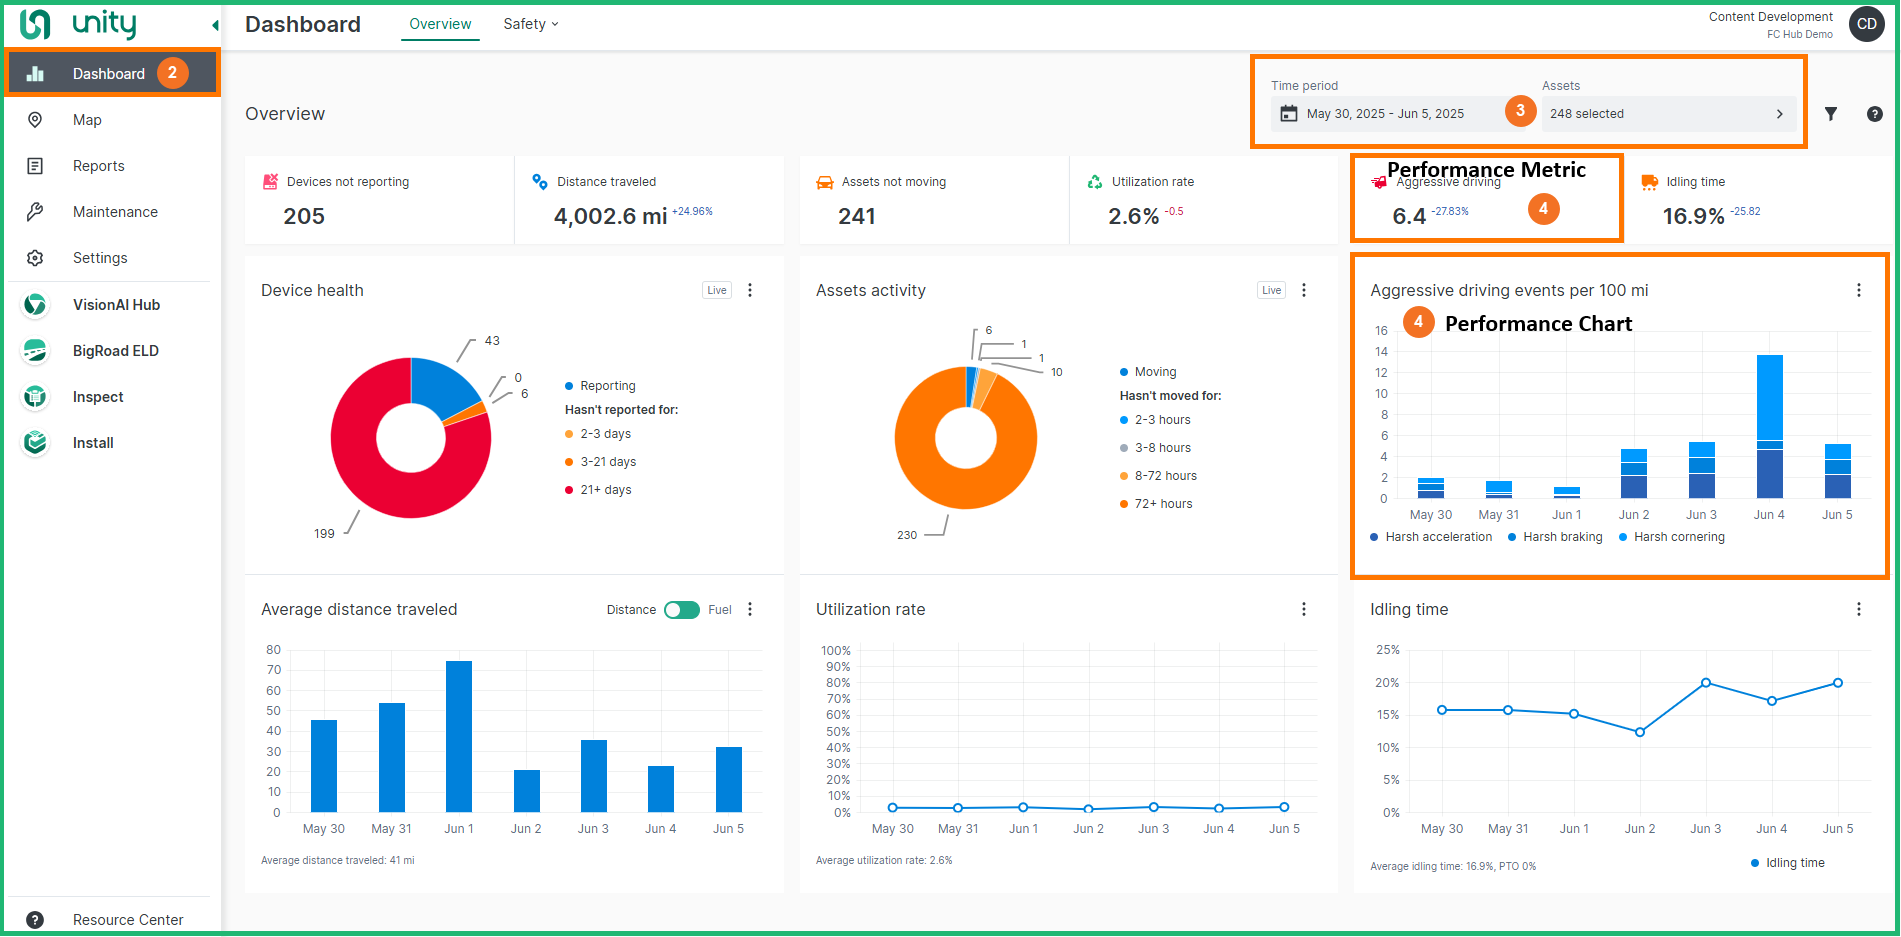Open Device health three-dot options menu
The height and width of the screenshot is (937, 1901).
tap(750, 290)
